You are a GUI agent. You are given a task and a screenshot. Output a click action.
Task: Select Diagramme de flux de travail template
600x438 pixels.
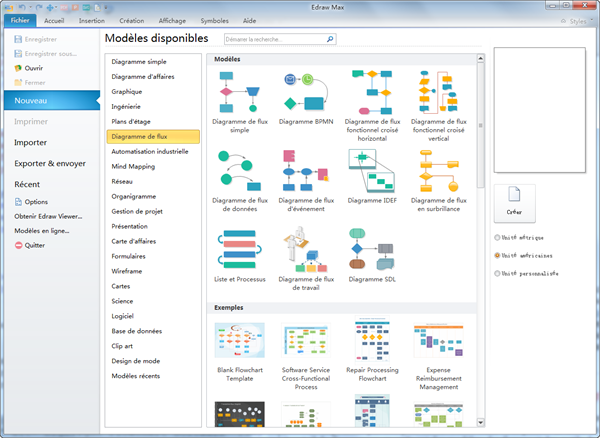click(306, 259)
